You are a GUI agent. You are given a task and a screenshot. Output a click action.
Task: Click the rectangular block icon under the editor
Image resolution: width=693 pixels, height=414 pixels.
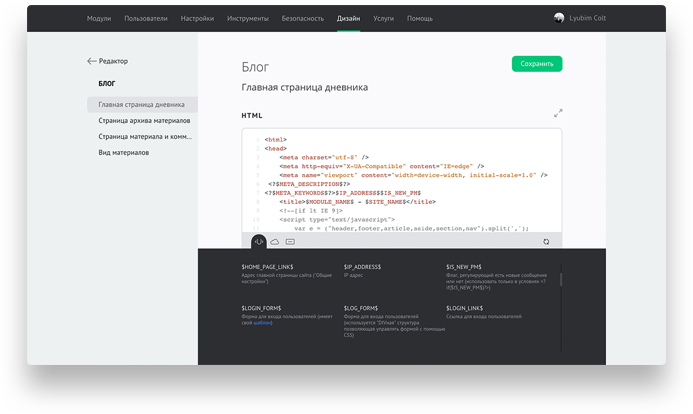[290, 242]
